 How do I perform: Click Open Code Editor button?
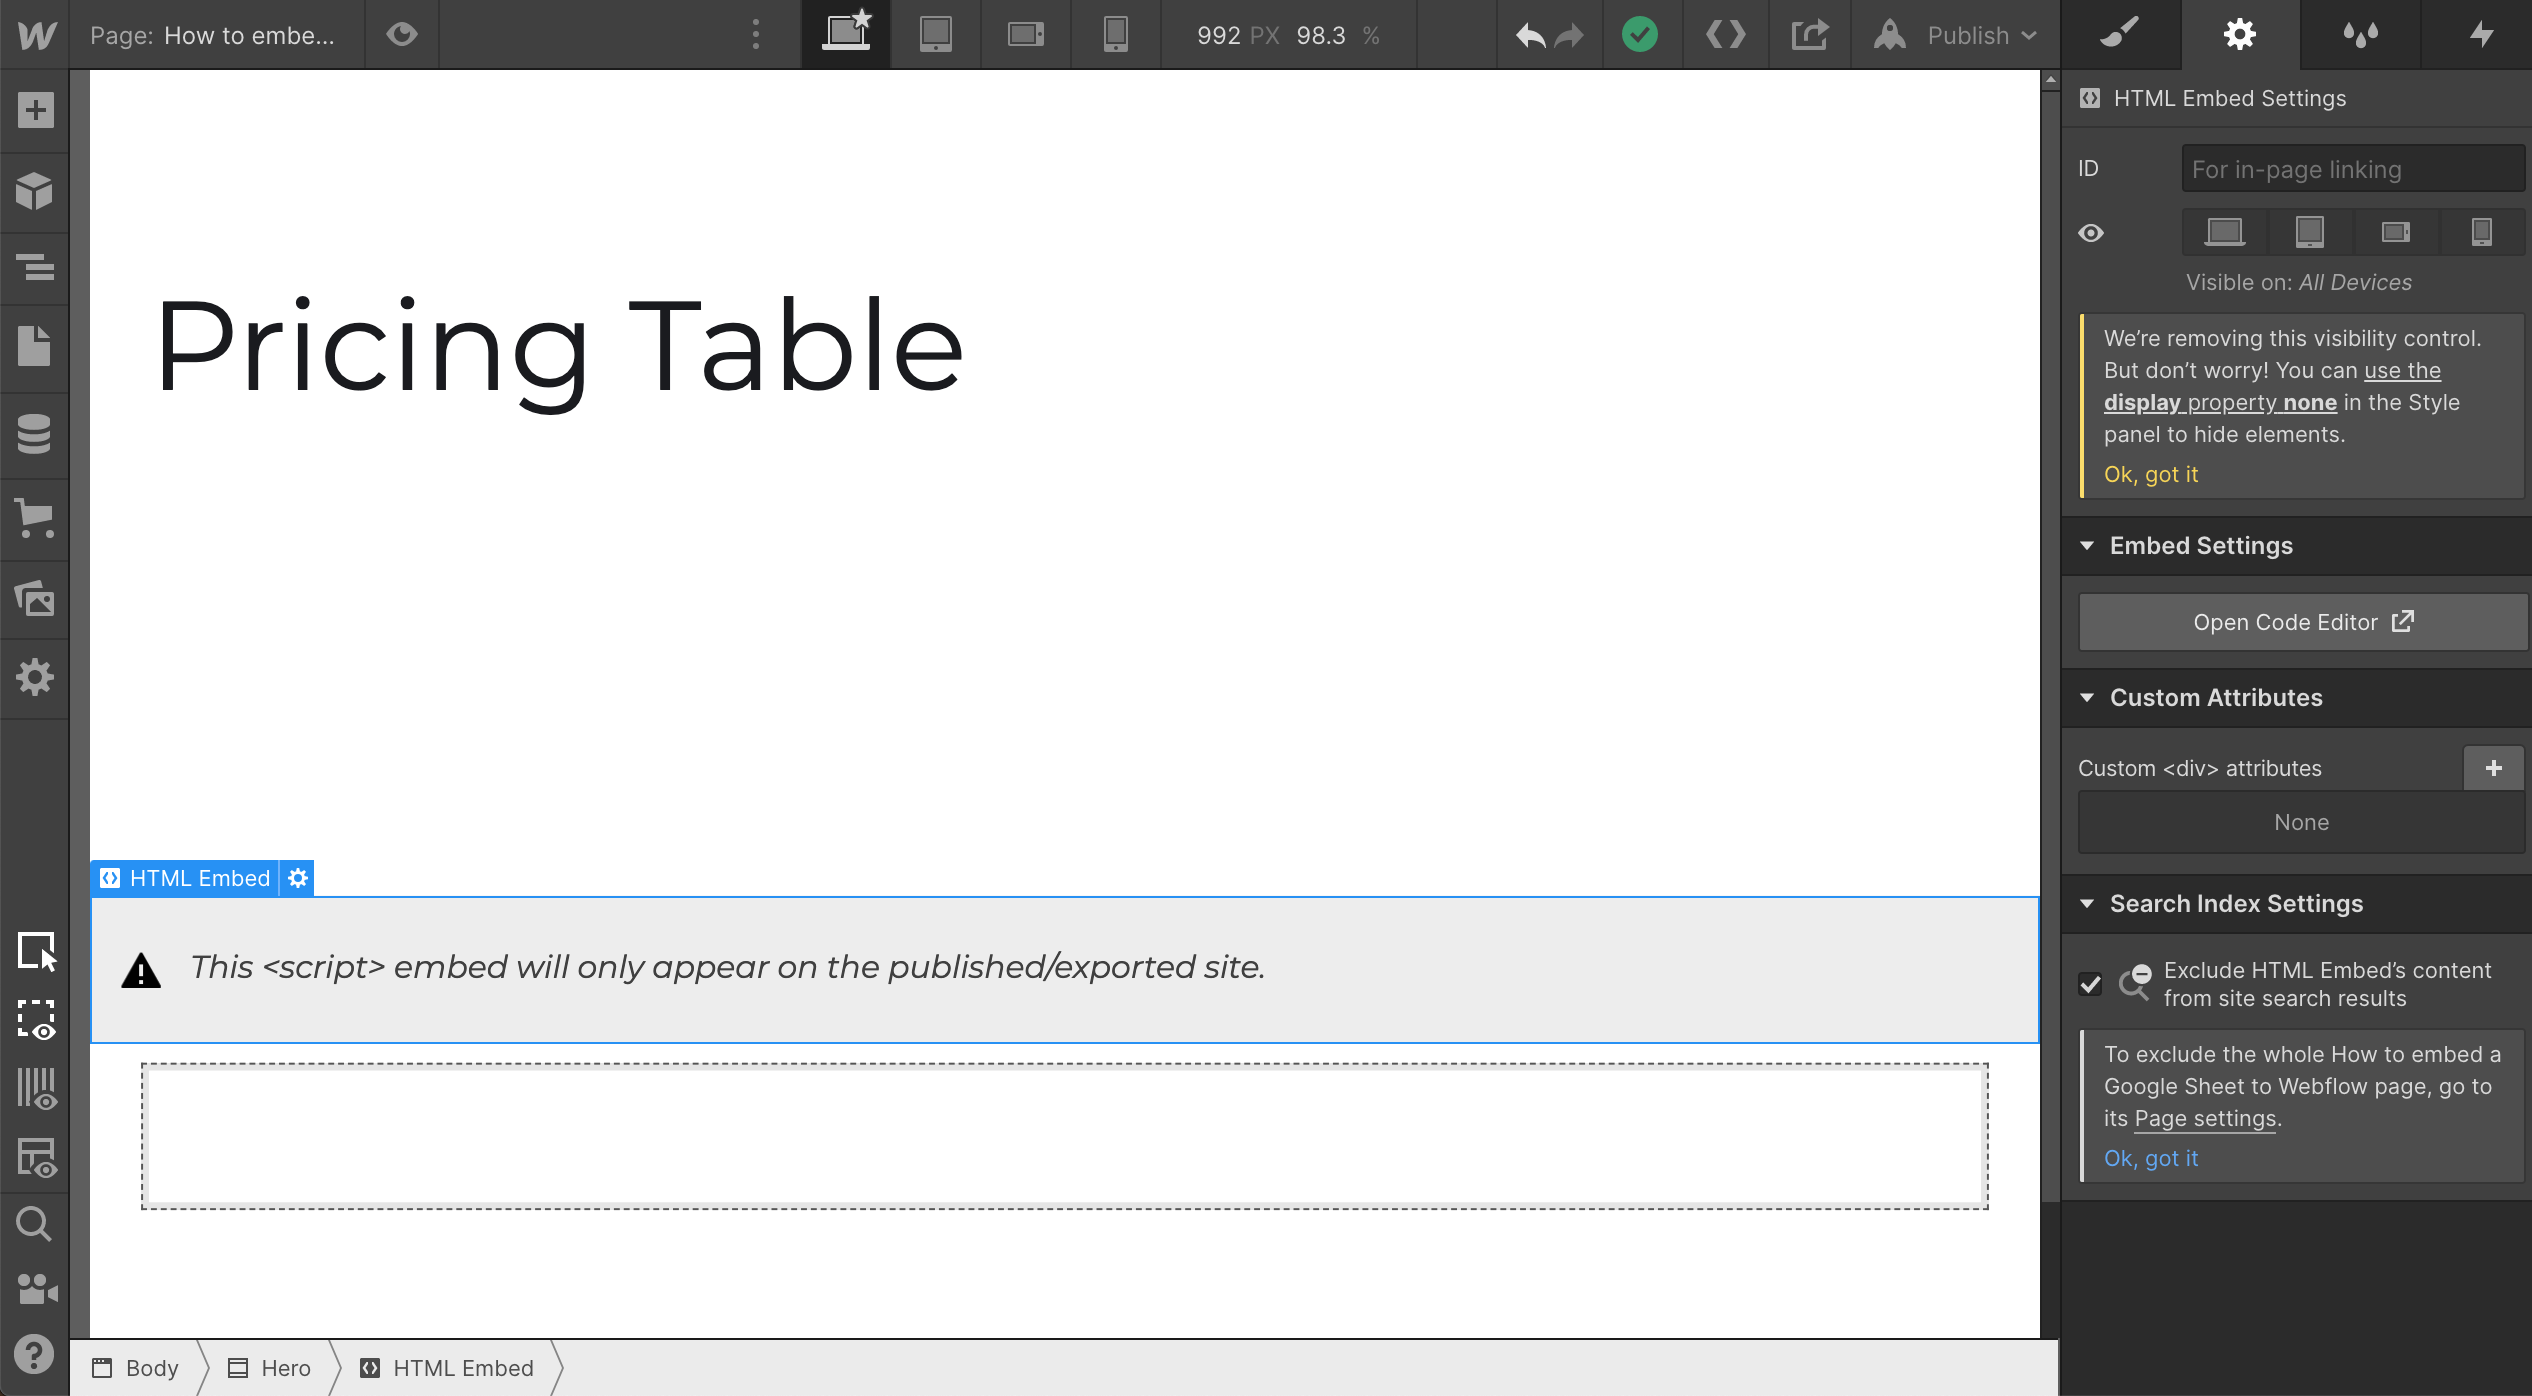point(2303,622)
